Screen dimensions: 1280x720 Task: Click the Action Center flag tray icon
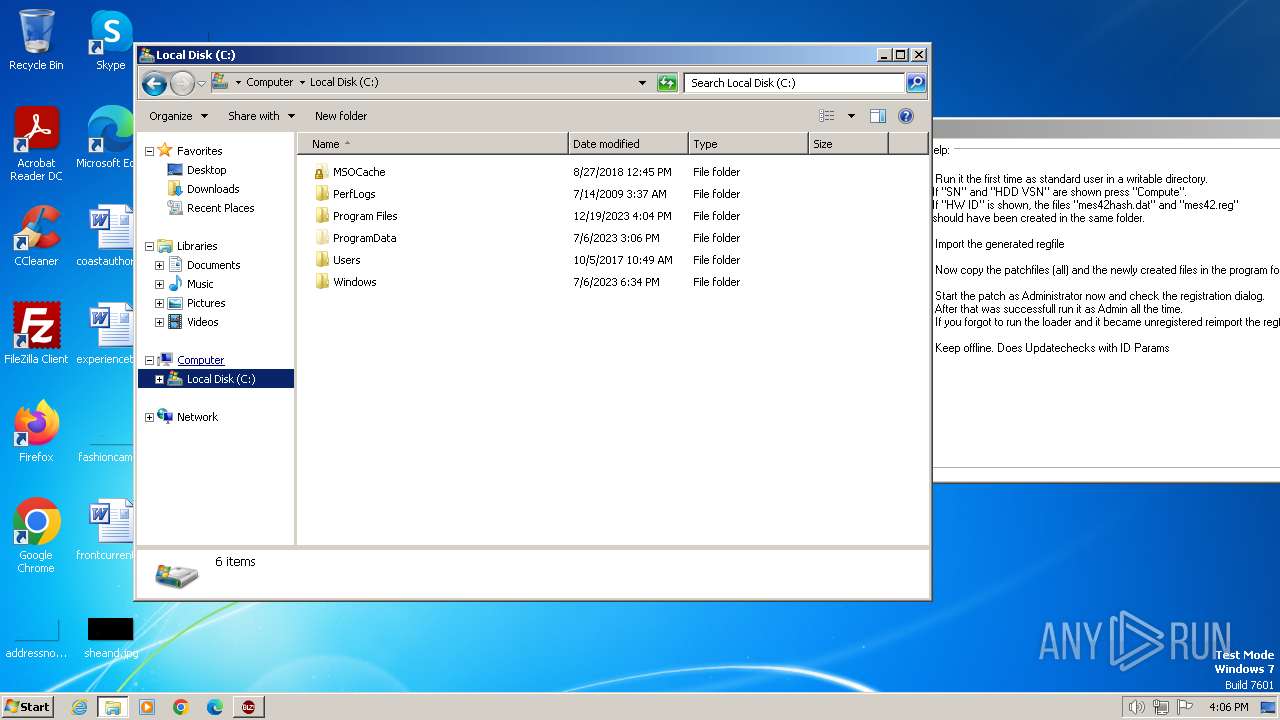(1185, 707)
